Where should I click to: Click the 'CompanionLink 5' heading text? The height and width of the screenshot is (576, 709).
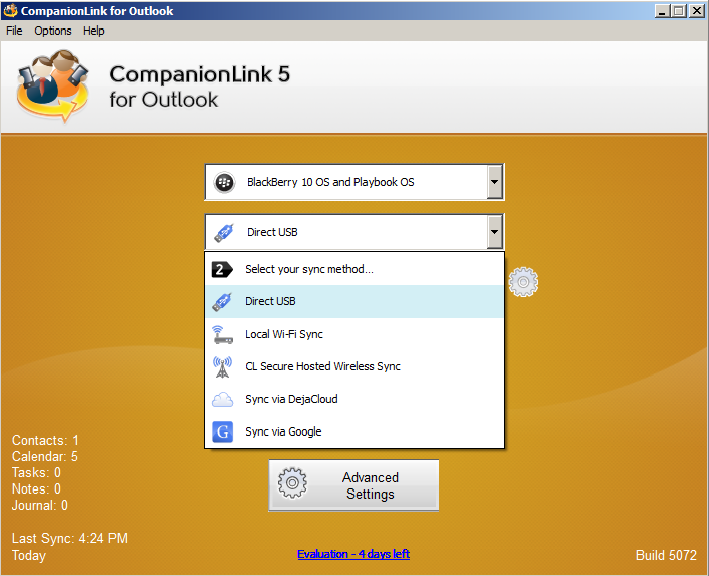pos(199,74)
